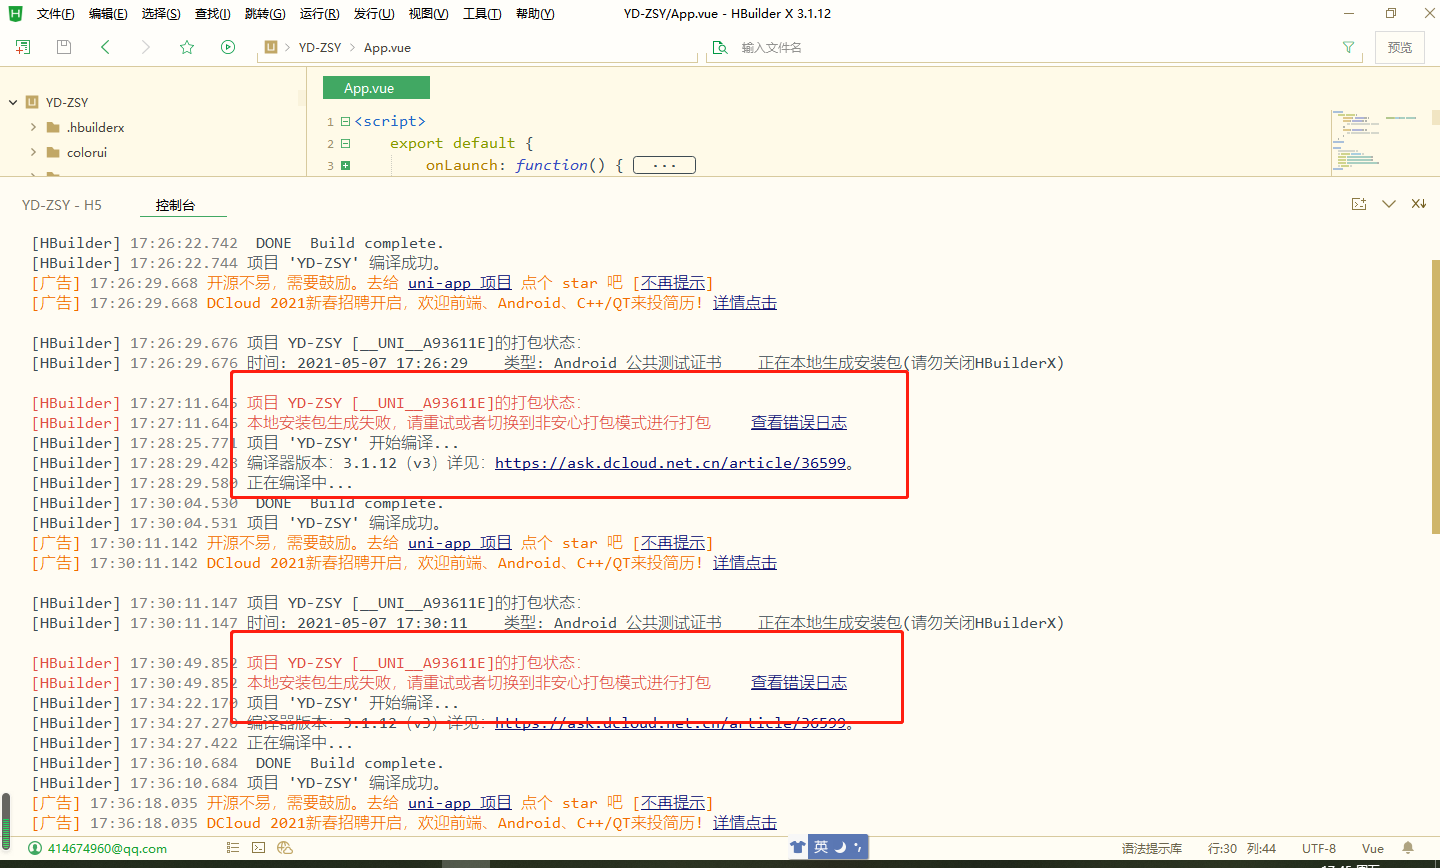Click the notification bell in status bar

click(1408, 848)
